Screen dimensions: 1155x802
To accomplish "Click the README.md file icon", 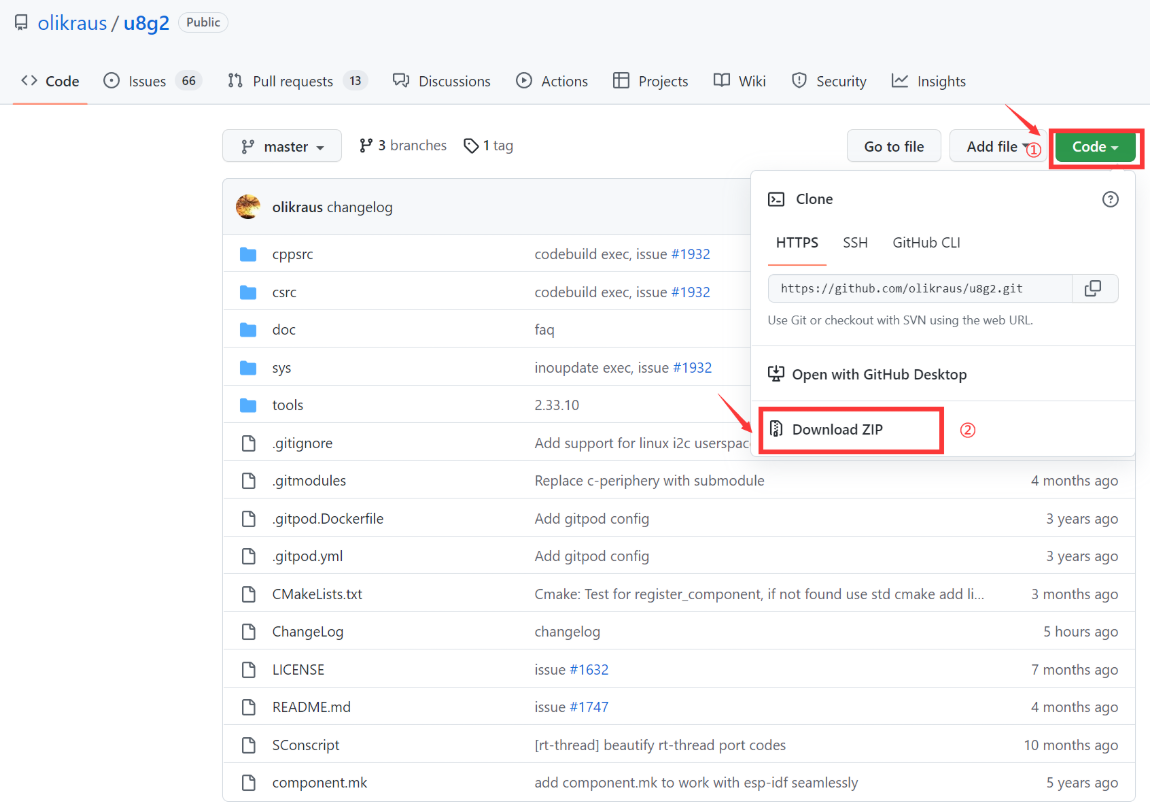I will [x=248, y=707].
